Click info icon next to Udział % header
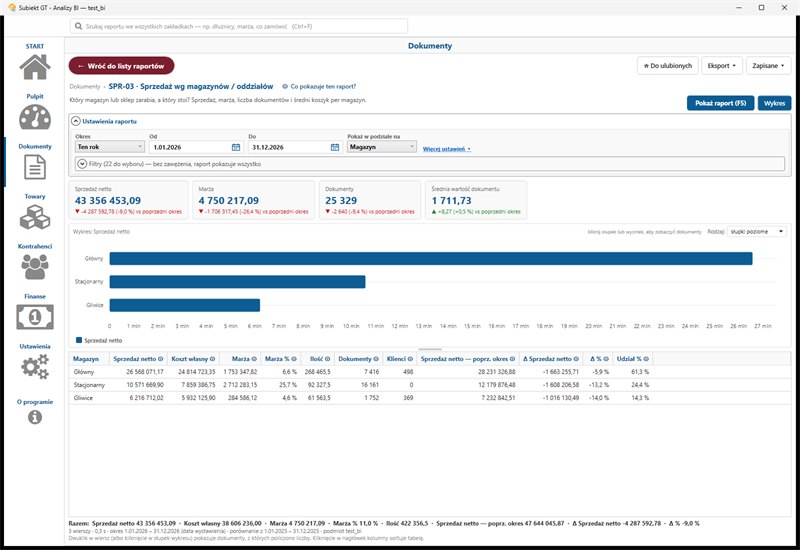Image resolution: width=800 pixels, height=550 pixels. [x=646, y=359]
